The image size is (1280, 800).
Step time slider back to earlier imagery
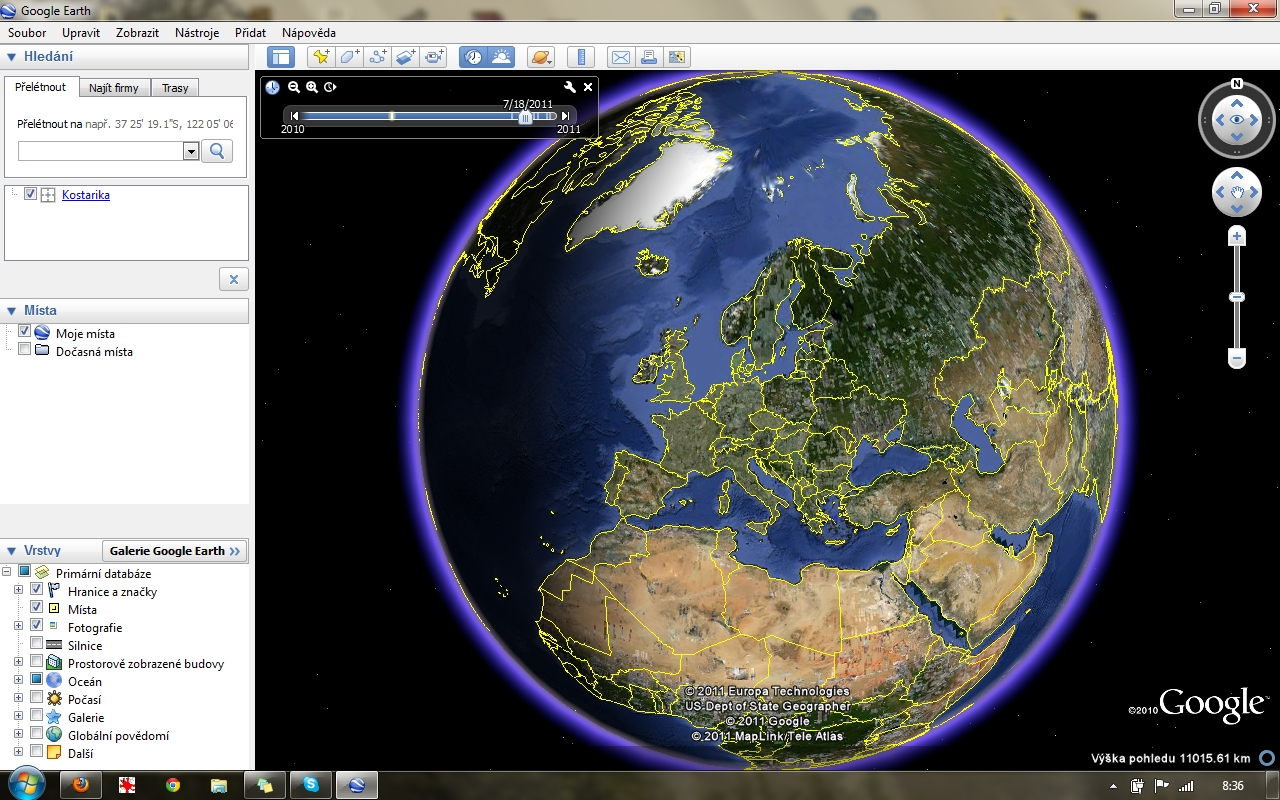[x=294, y=116]
